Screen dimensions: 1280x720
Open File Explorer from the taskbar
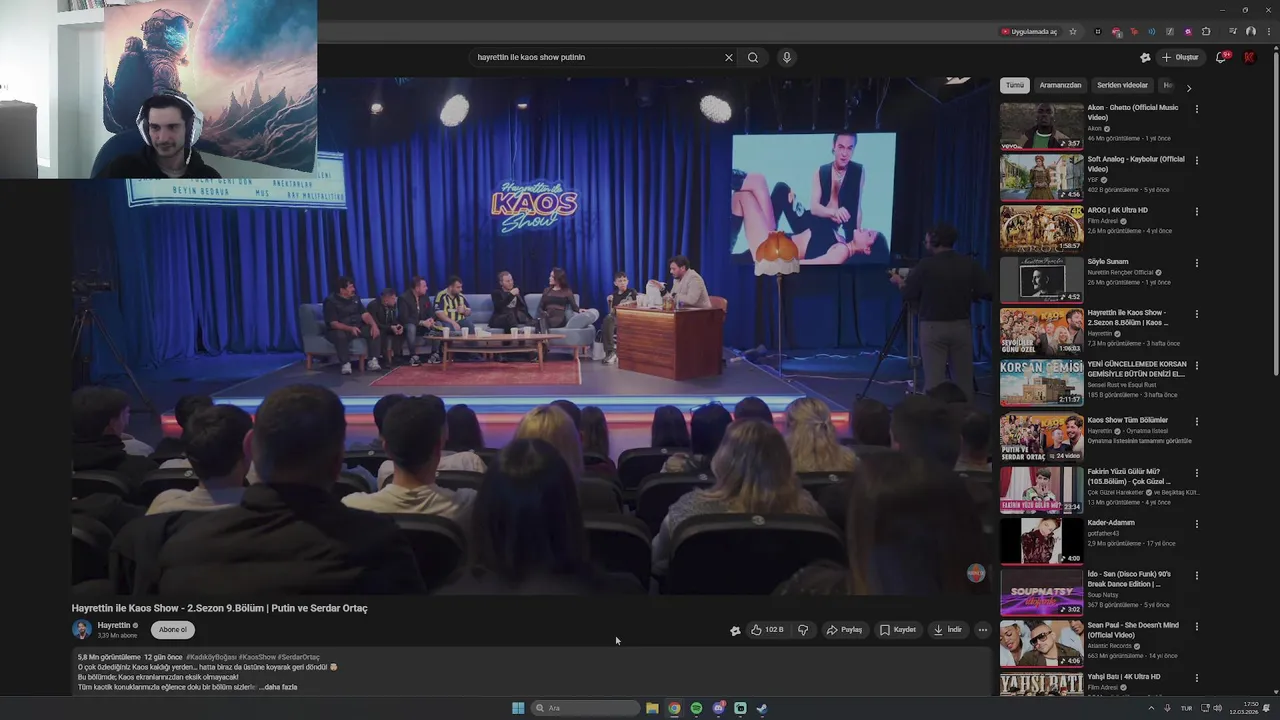652,708
